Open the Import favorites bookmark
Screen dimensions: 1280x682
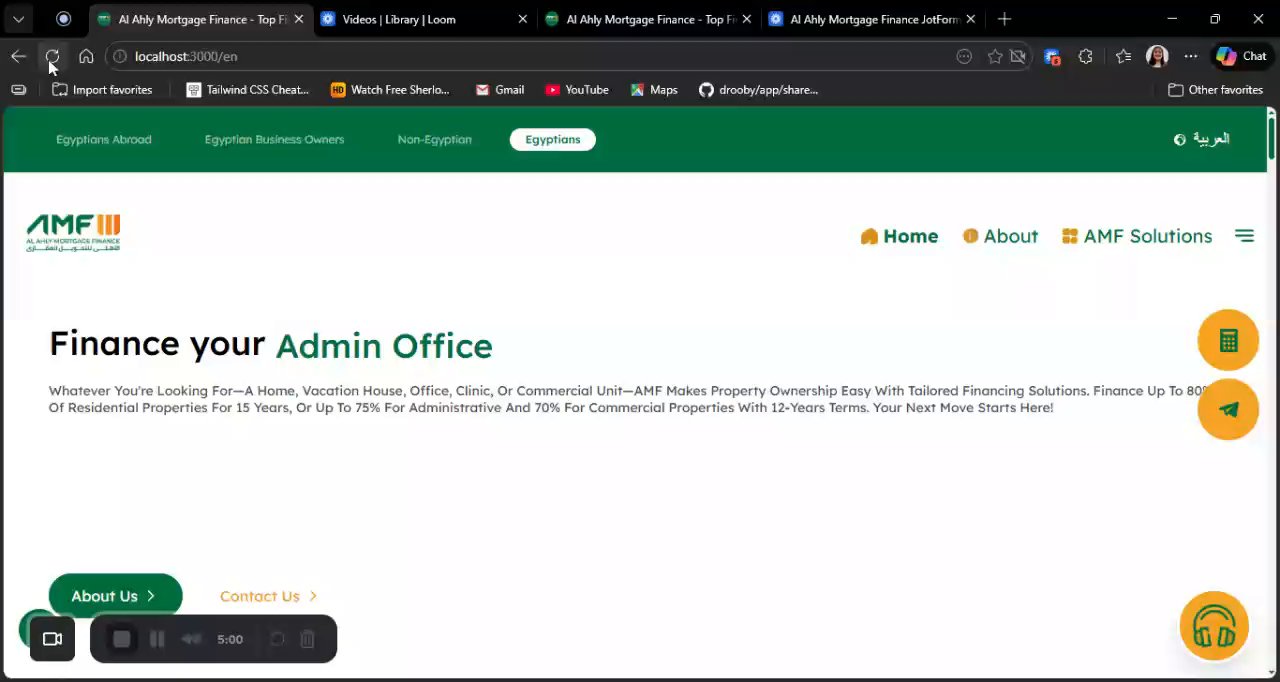(102, 90)
